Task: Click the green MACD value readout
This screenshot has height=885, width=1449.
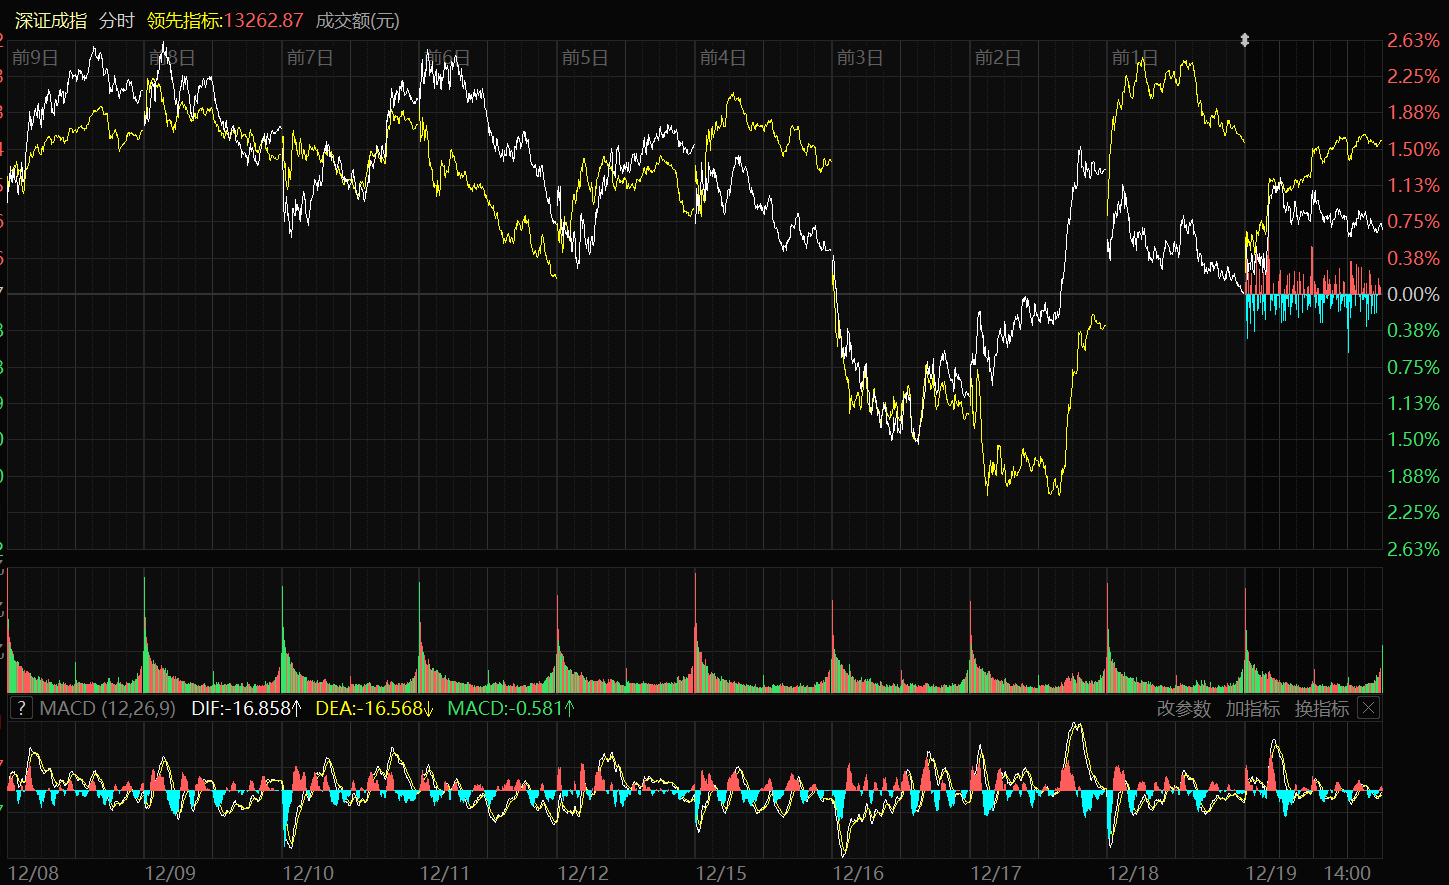Action: [x=511, y=709]
